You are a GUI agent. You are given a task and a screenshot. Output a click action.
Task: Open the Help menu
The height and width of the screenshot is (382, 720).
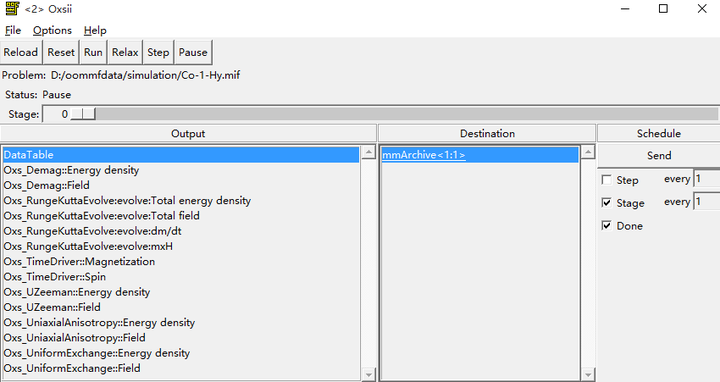[95, 30]
